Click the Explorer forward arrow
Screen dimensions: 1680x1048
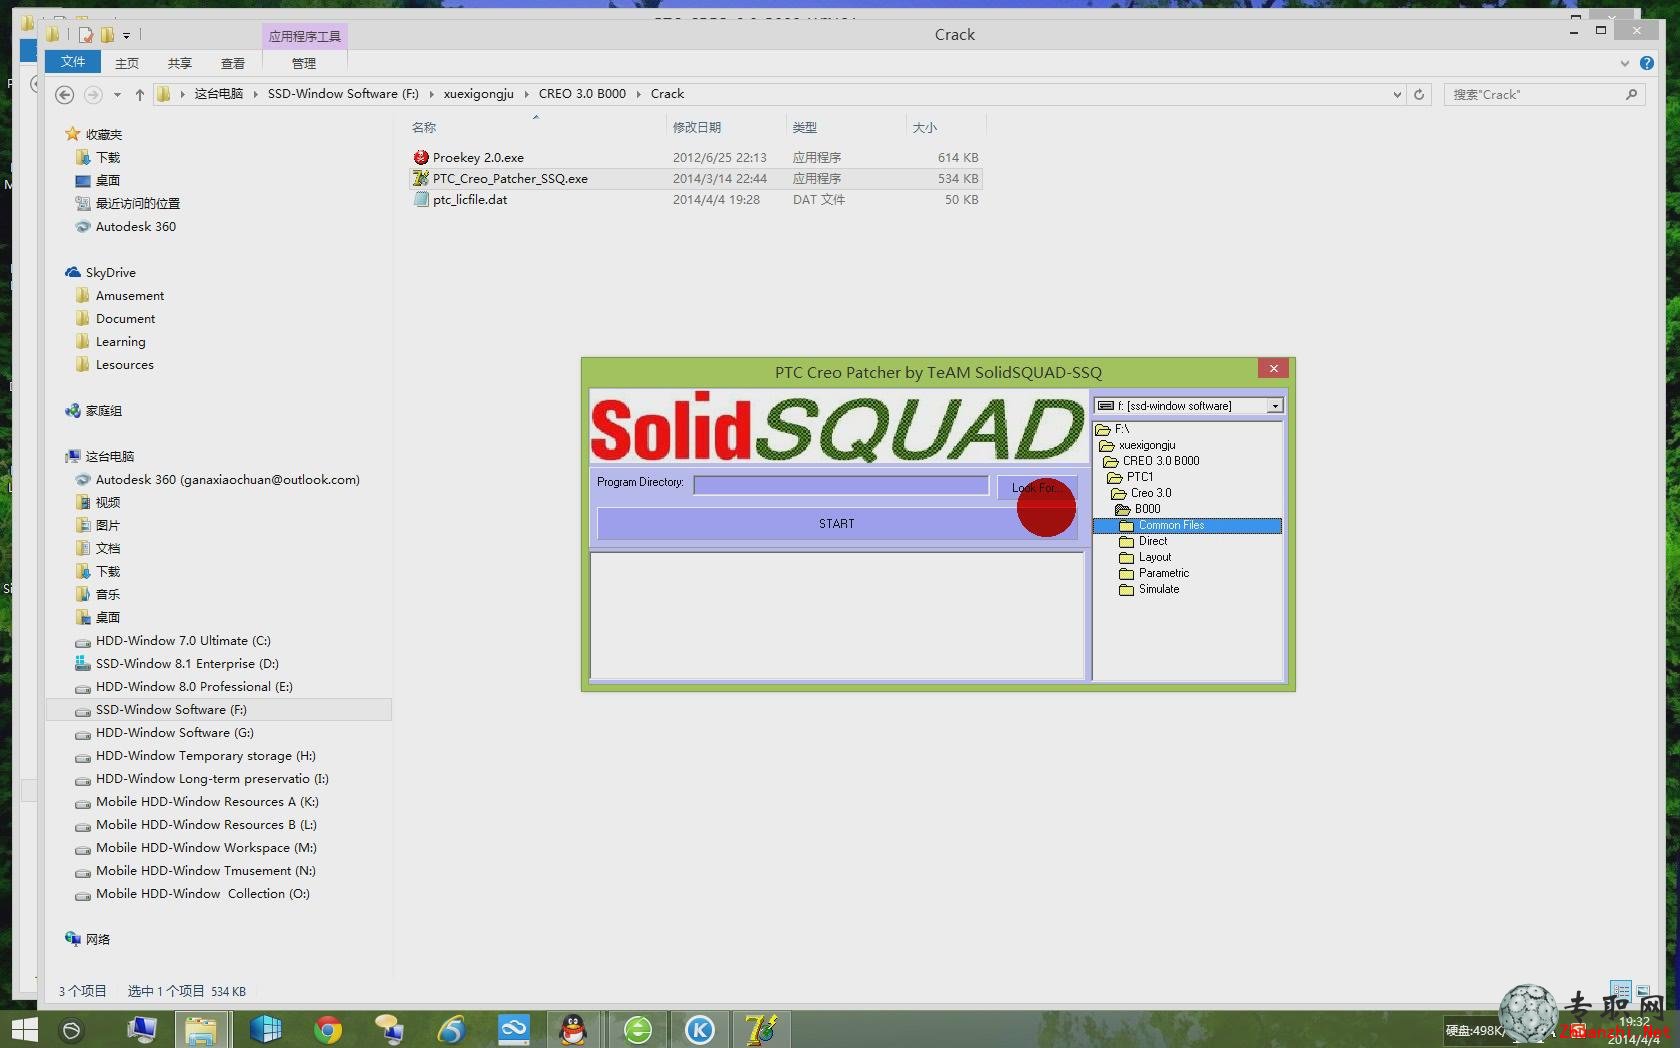pos(93,94)
